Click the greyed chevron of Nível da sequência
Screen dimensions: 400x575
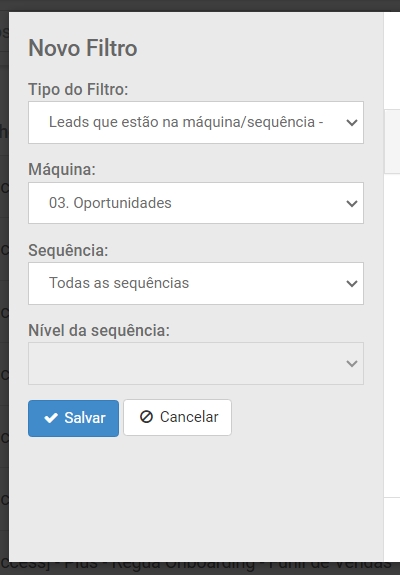coord(352,363)
